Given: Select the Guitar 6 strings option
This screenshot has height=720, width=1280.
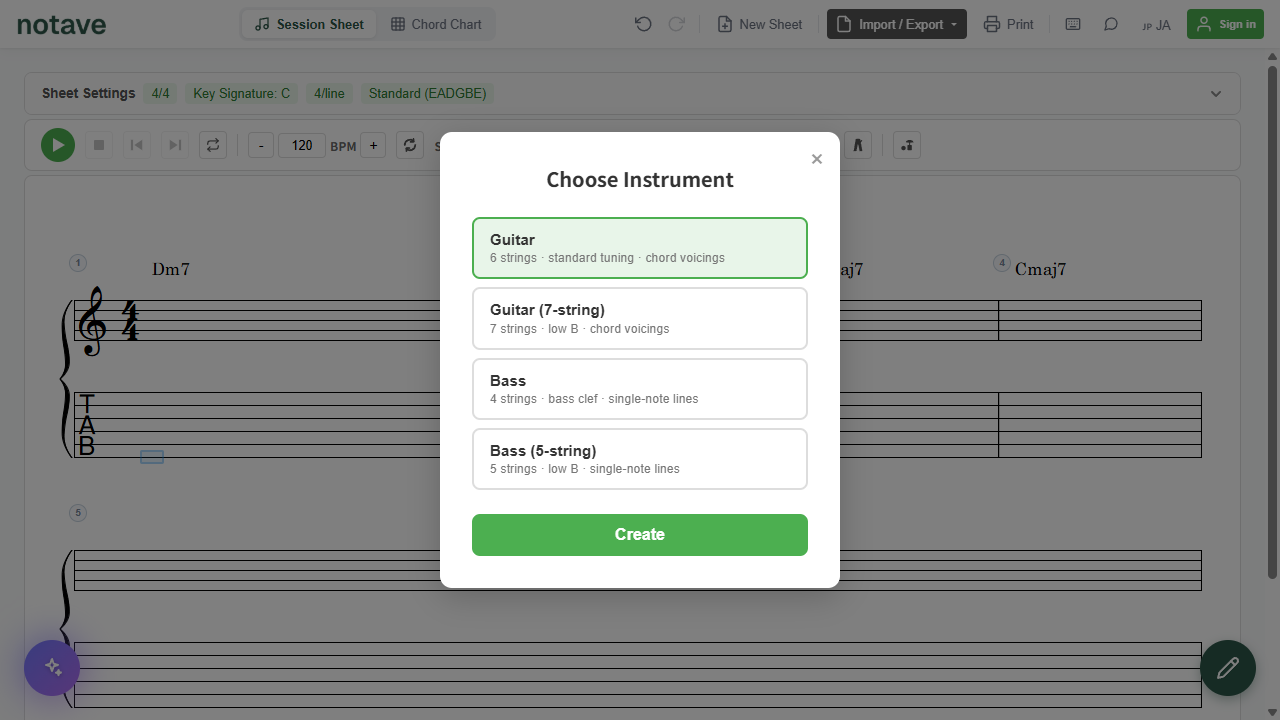Looking at the screenshot, I should tap(640, 248).
